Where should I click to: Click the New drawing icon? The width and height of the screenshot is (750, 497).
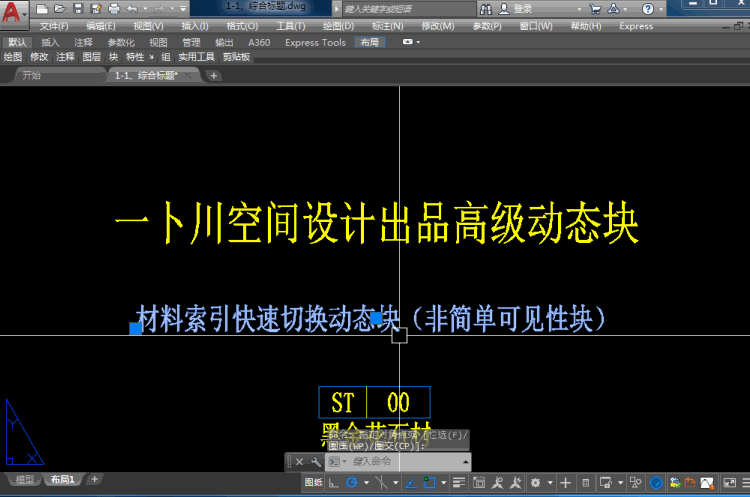click(42, 9)
